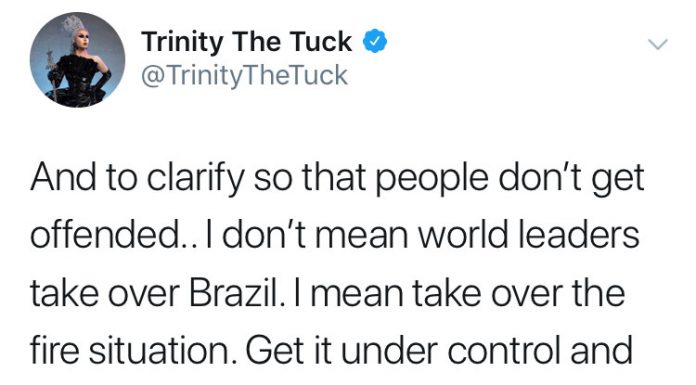696x385 pixels.
Task: Click the word "Trinity" in display name
Action: [182, 42]
